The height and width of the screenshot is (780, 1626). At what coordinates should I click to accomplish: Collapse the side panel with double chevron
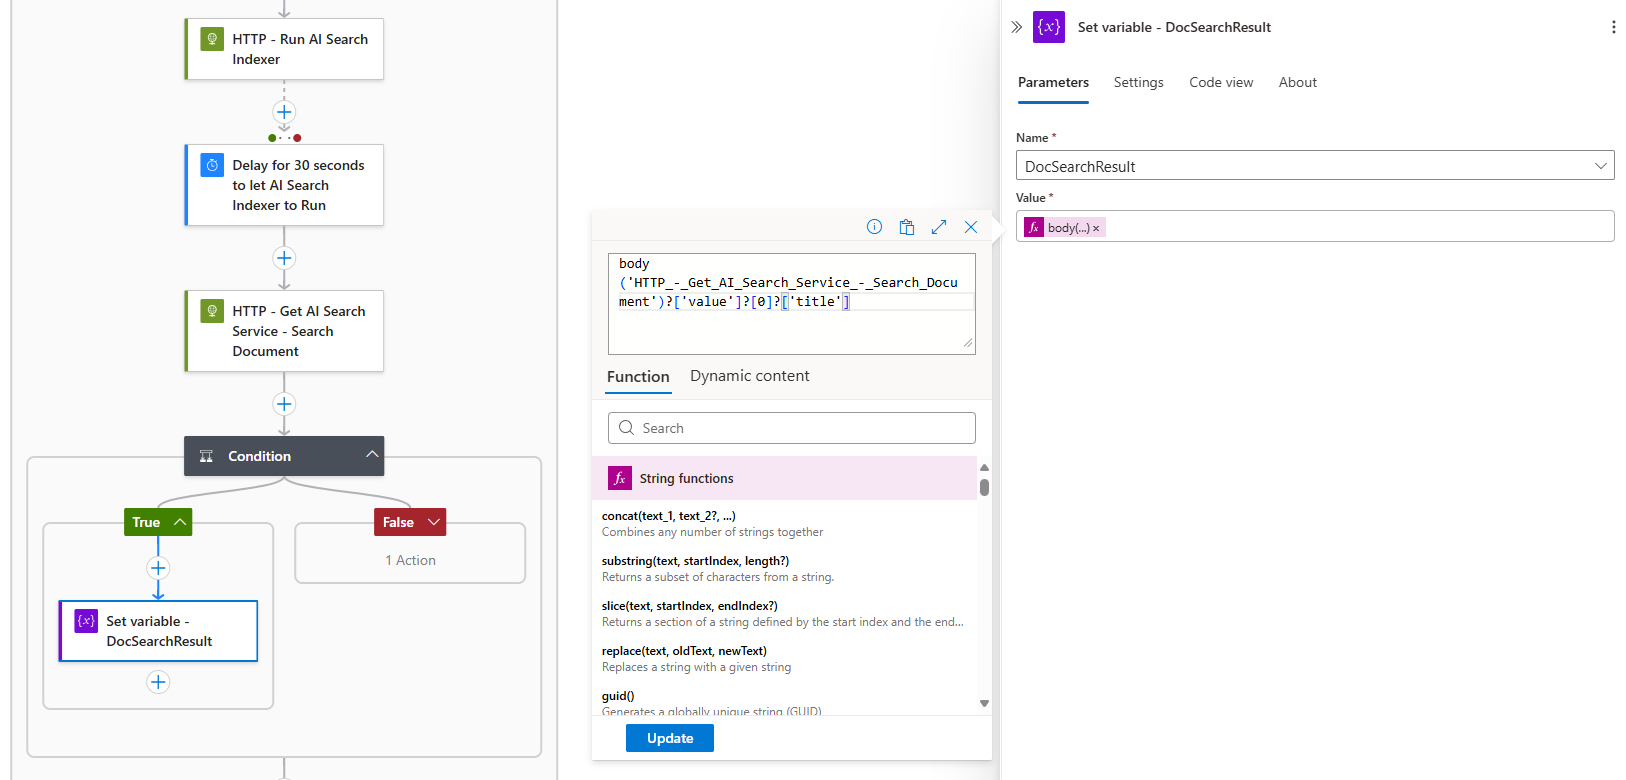point(1016,27)
